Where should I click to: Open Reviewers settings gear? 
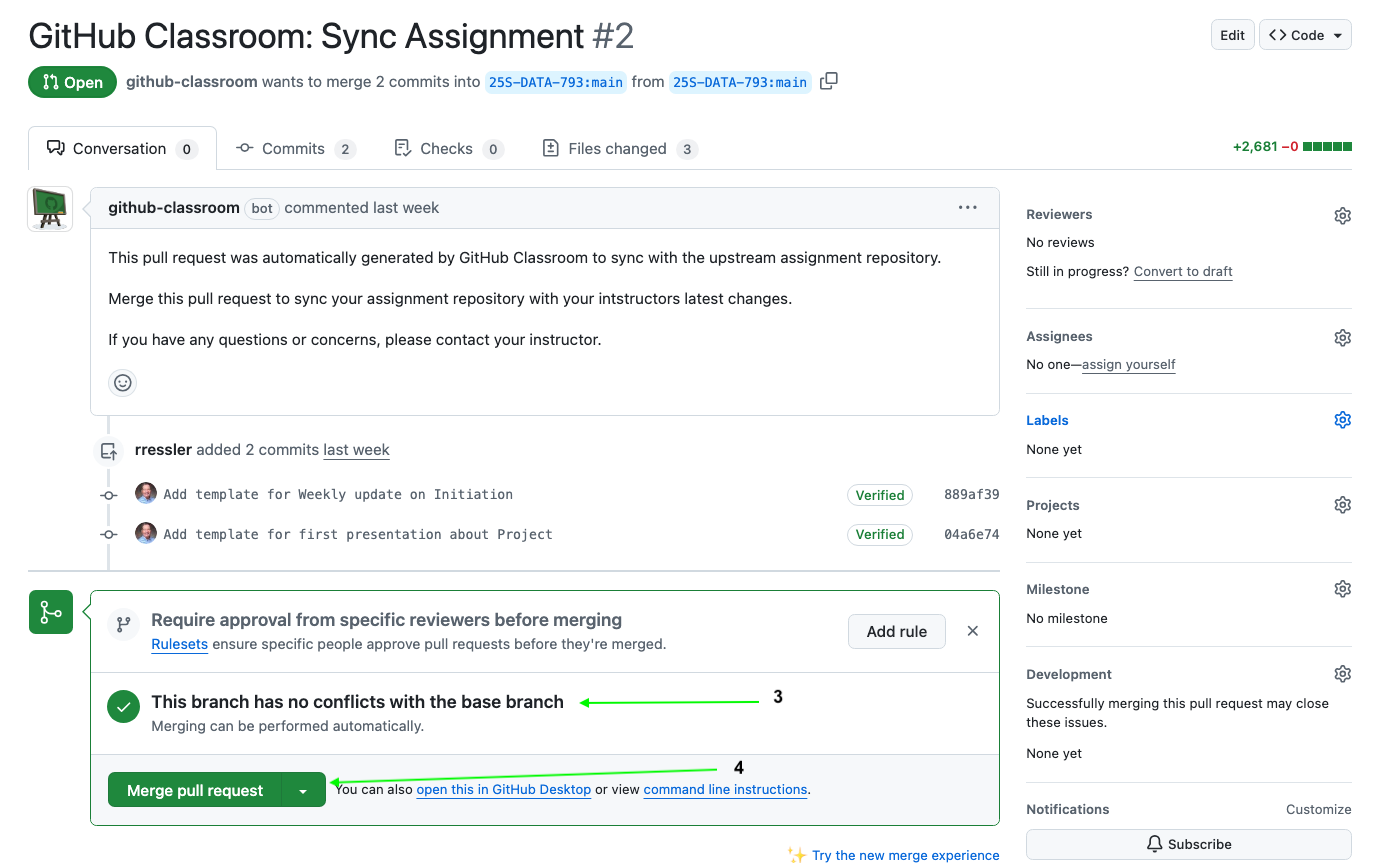[x=1343, y=216]
